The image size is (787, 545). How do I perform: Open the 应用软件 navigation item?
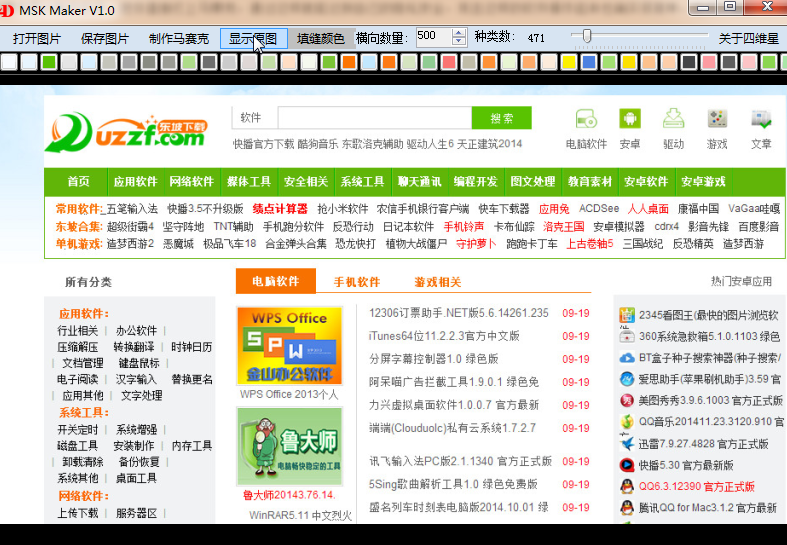[x=136, y=182]
